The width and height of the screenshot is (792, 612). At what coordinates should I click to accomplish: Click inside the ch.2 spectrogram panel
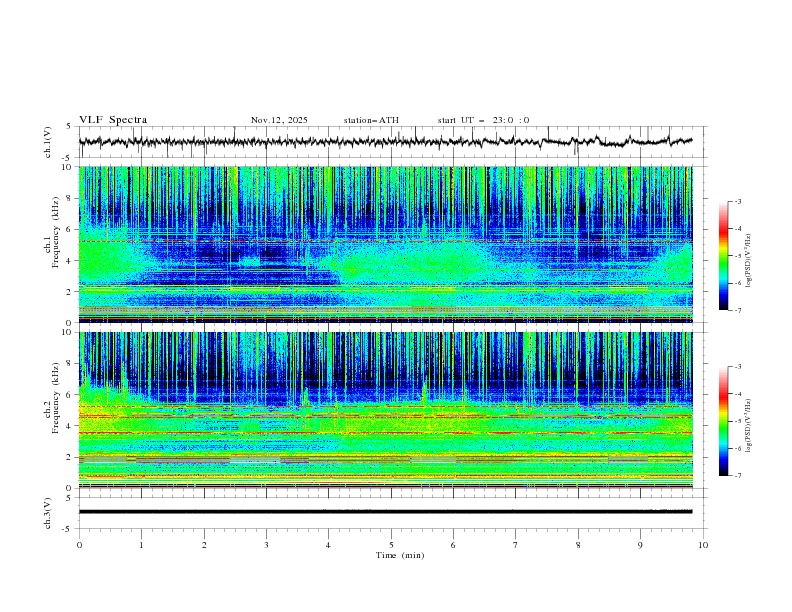coord(386,410)
